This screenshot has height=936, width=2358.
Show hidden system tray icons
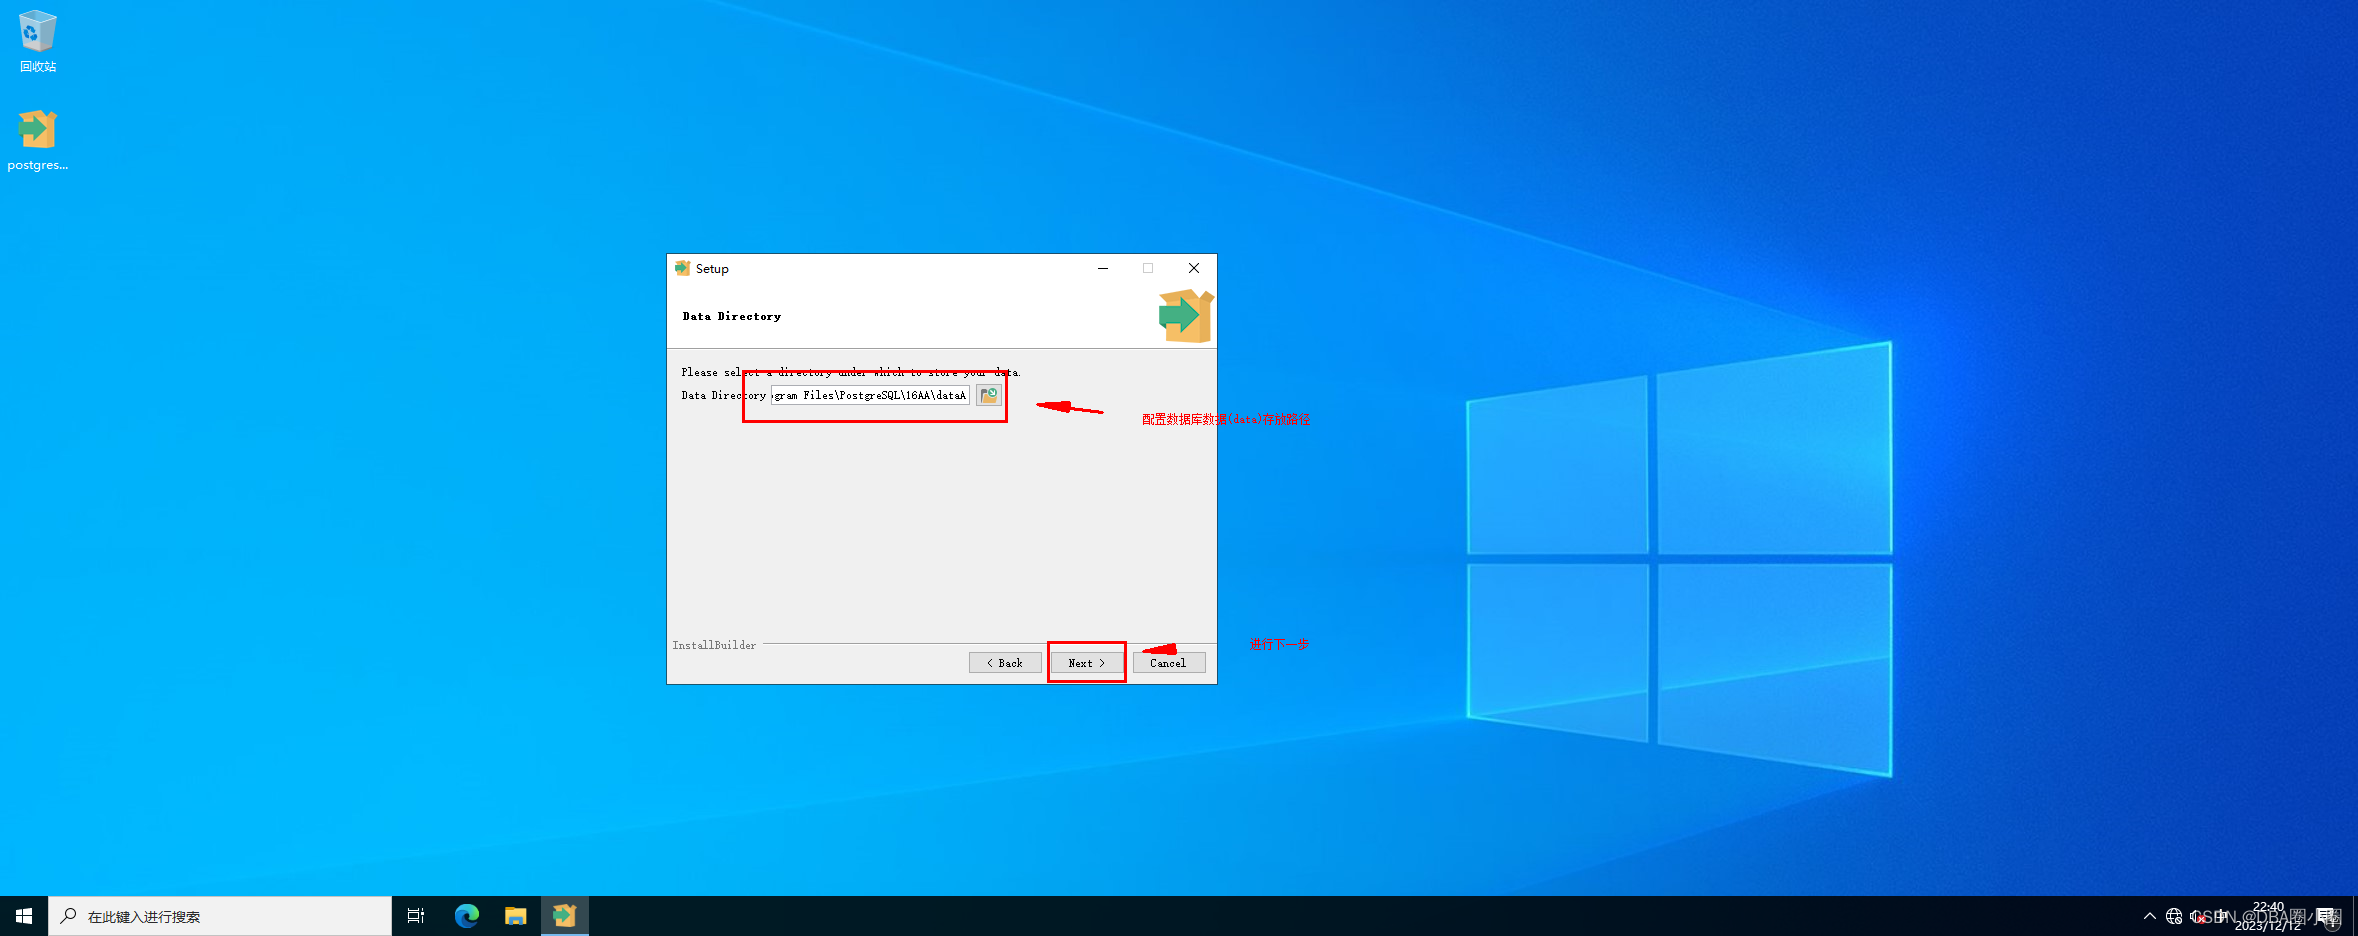point(2150,916)
